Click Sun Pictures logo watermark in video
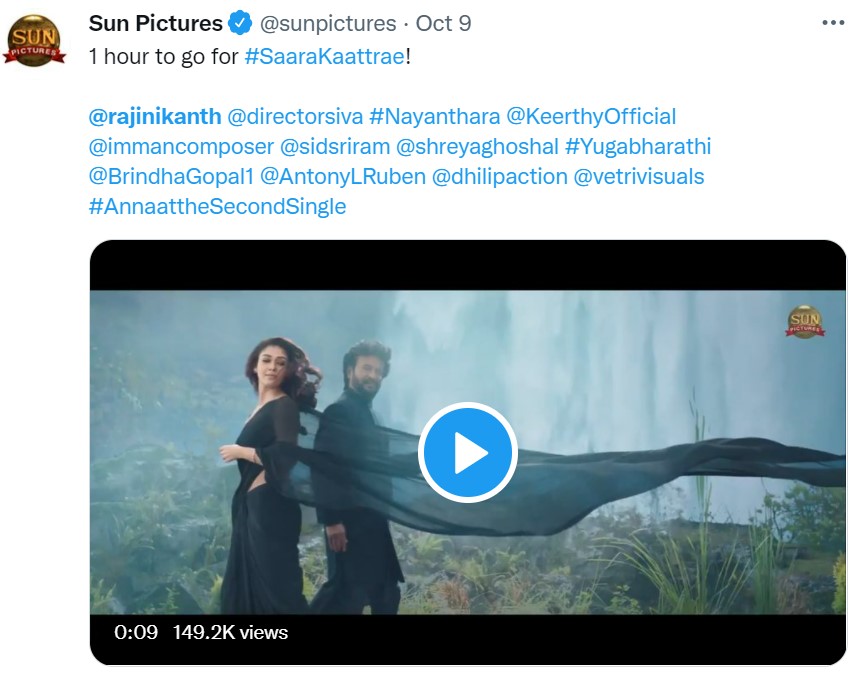Screen dimensions: 859x676 (804, 322)
